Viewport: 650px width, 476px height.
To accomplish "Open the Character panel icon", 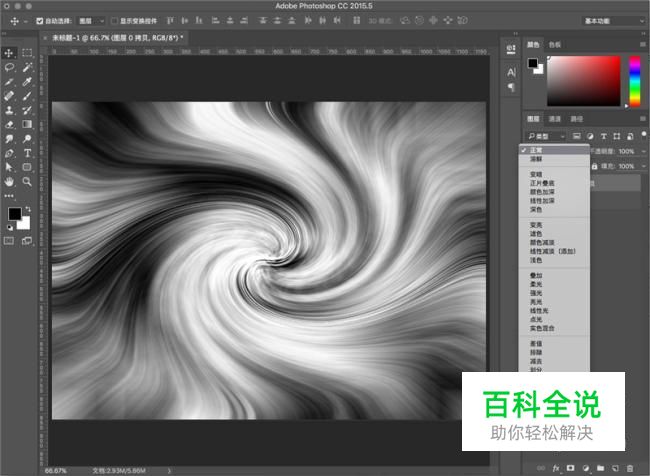I will tap(511, 73).
